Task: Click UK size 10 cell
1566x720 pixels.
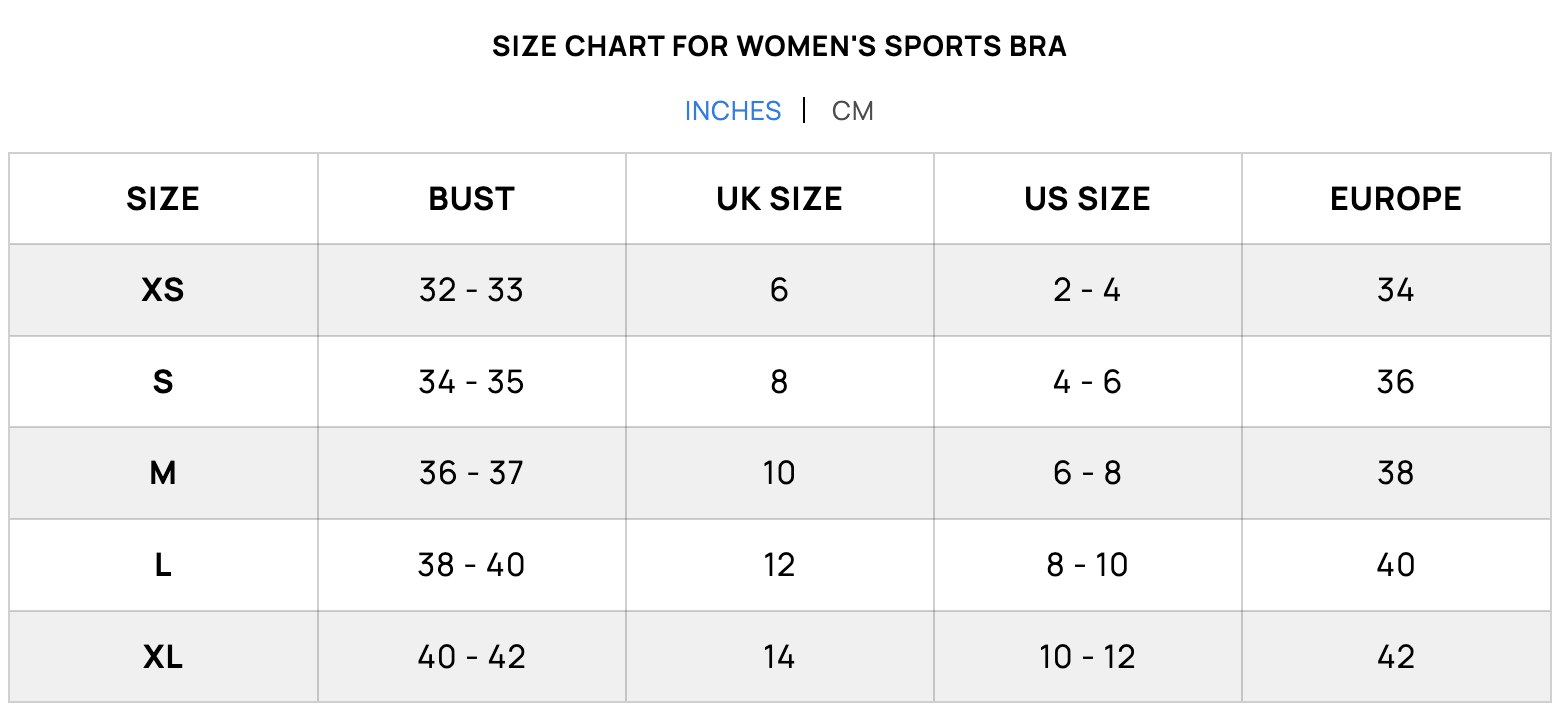Action: tap(779, 473)
